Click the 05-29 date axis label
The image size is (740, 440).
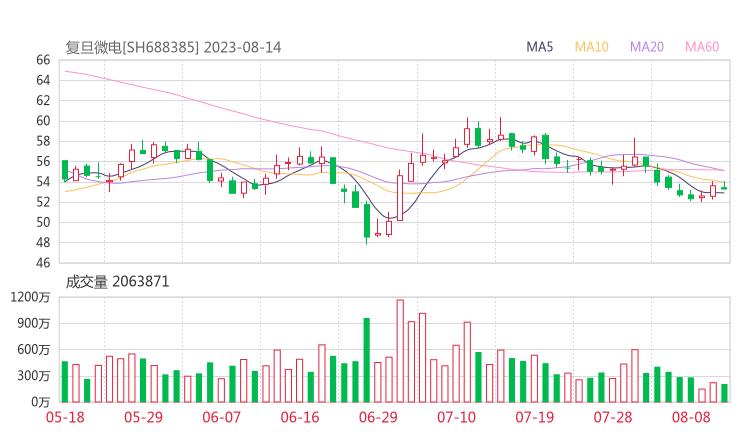(x=143, y=417)
